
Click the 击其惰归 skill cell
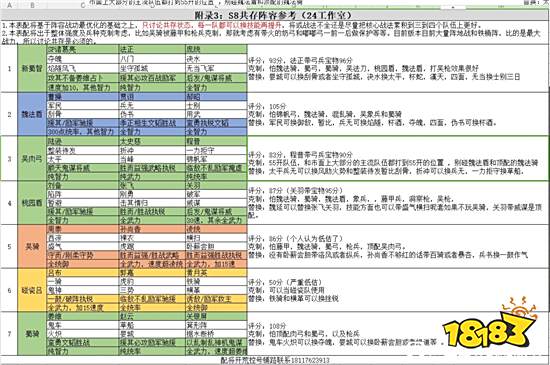152,203
